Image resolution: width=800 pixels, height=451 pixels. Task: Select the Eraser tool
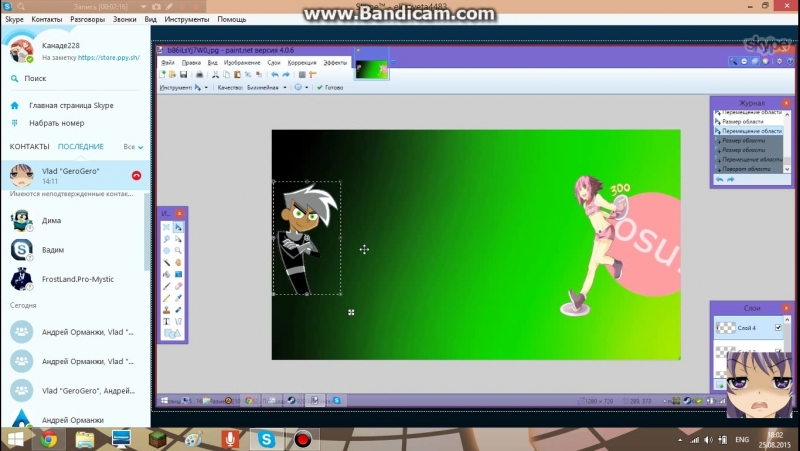178,286
